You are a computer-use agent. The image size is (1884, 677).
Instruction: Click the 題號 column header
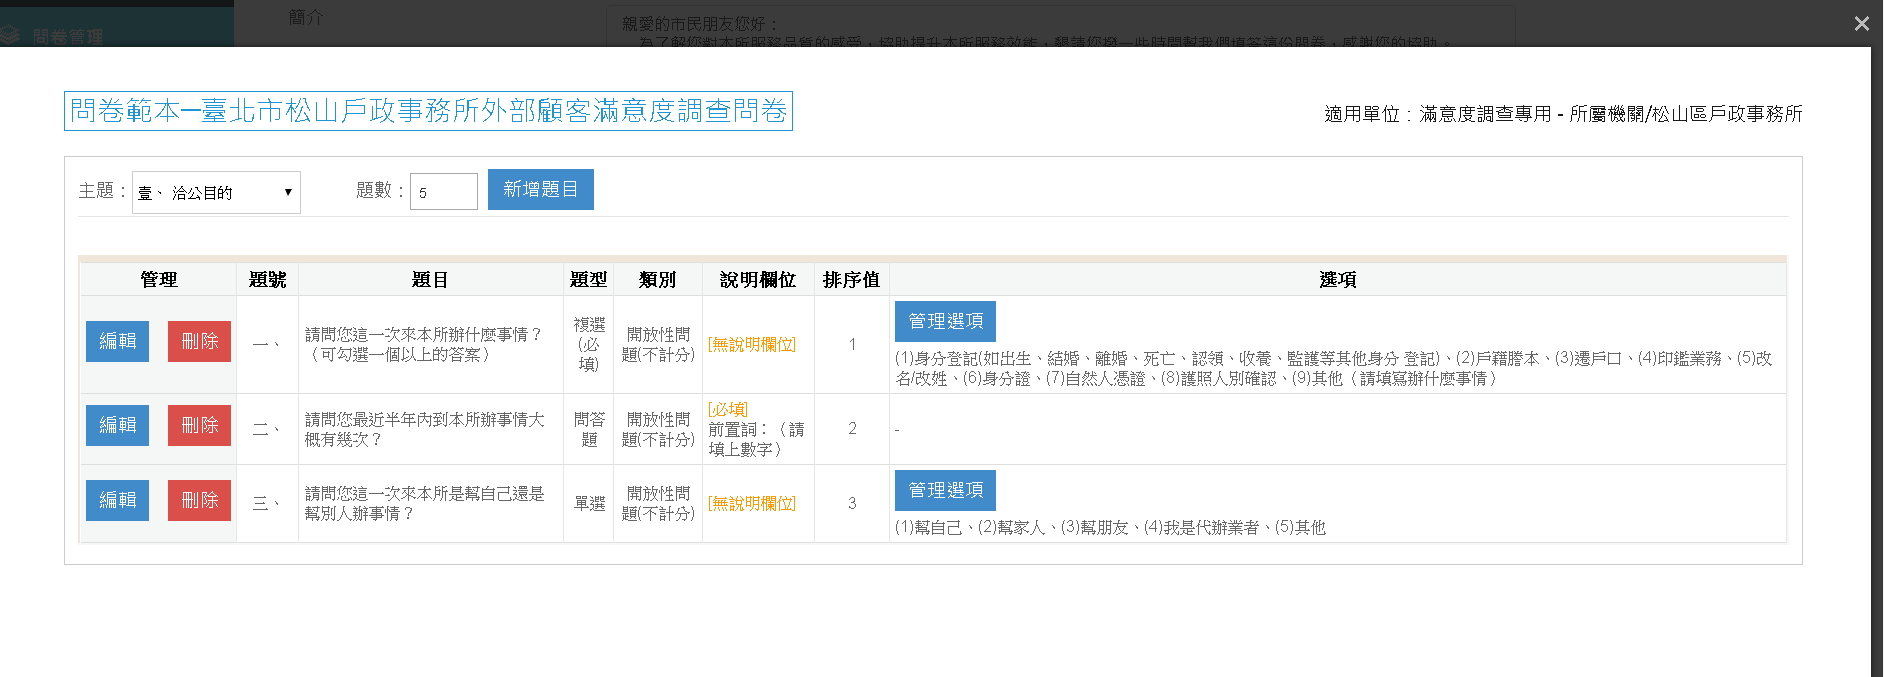tap(267, 280)
